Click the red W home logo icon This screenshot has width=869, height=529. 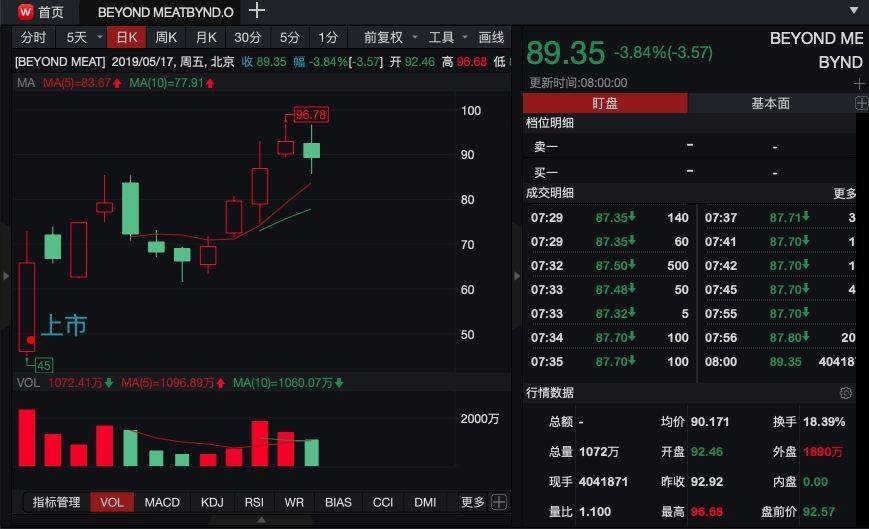click(x=25, y=12)
